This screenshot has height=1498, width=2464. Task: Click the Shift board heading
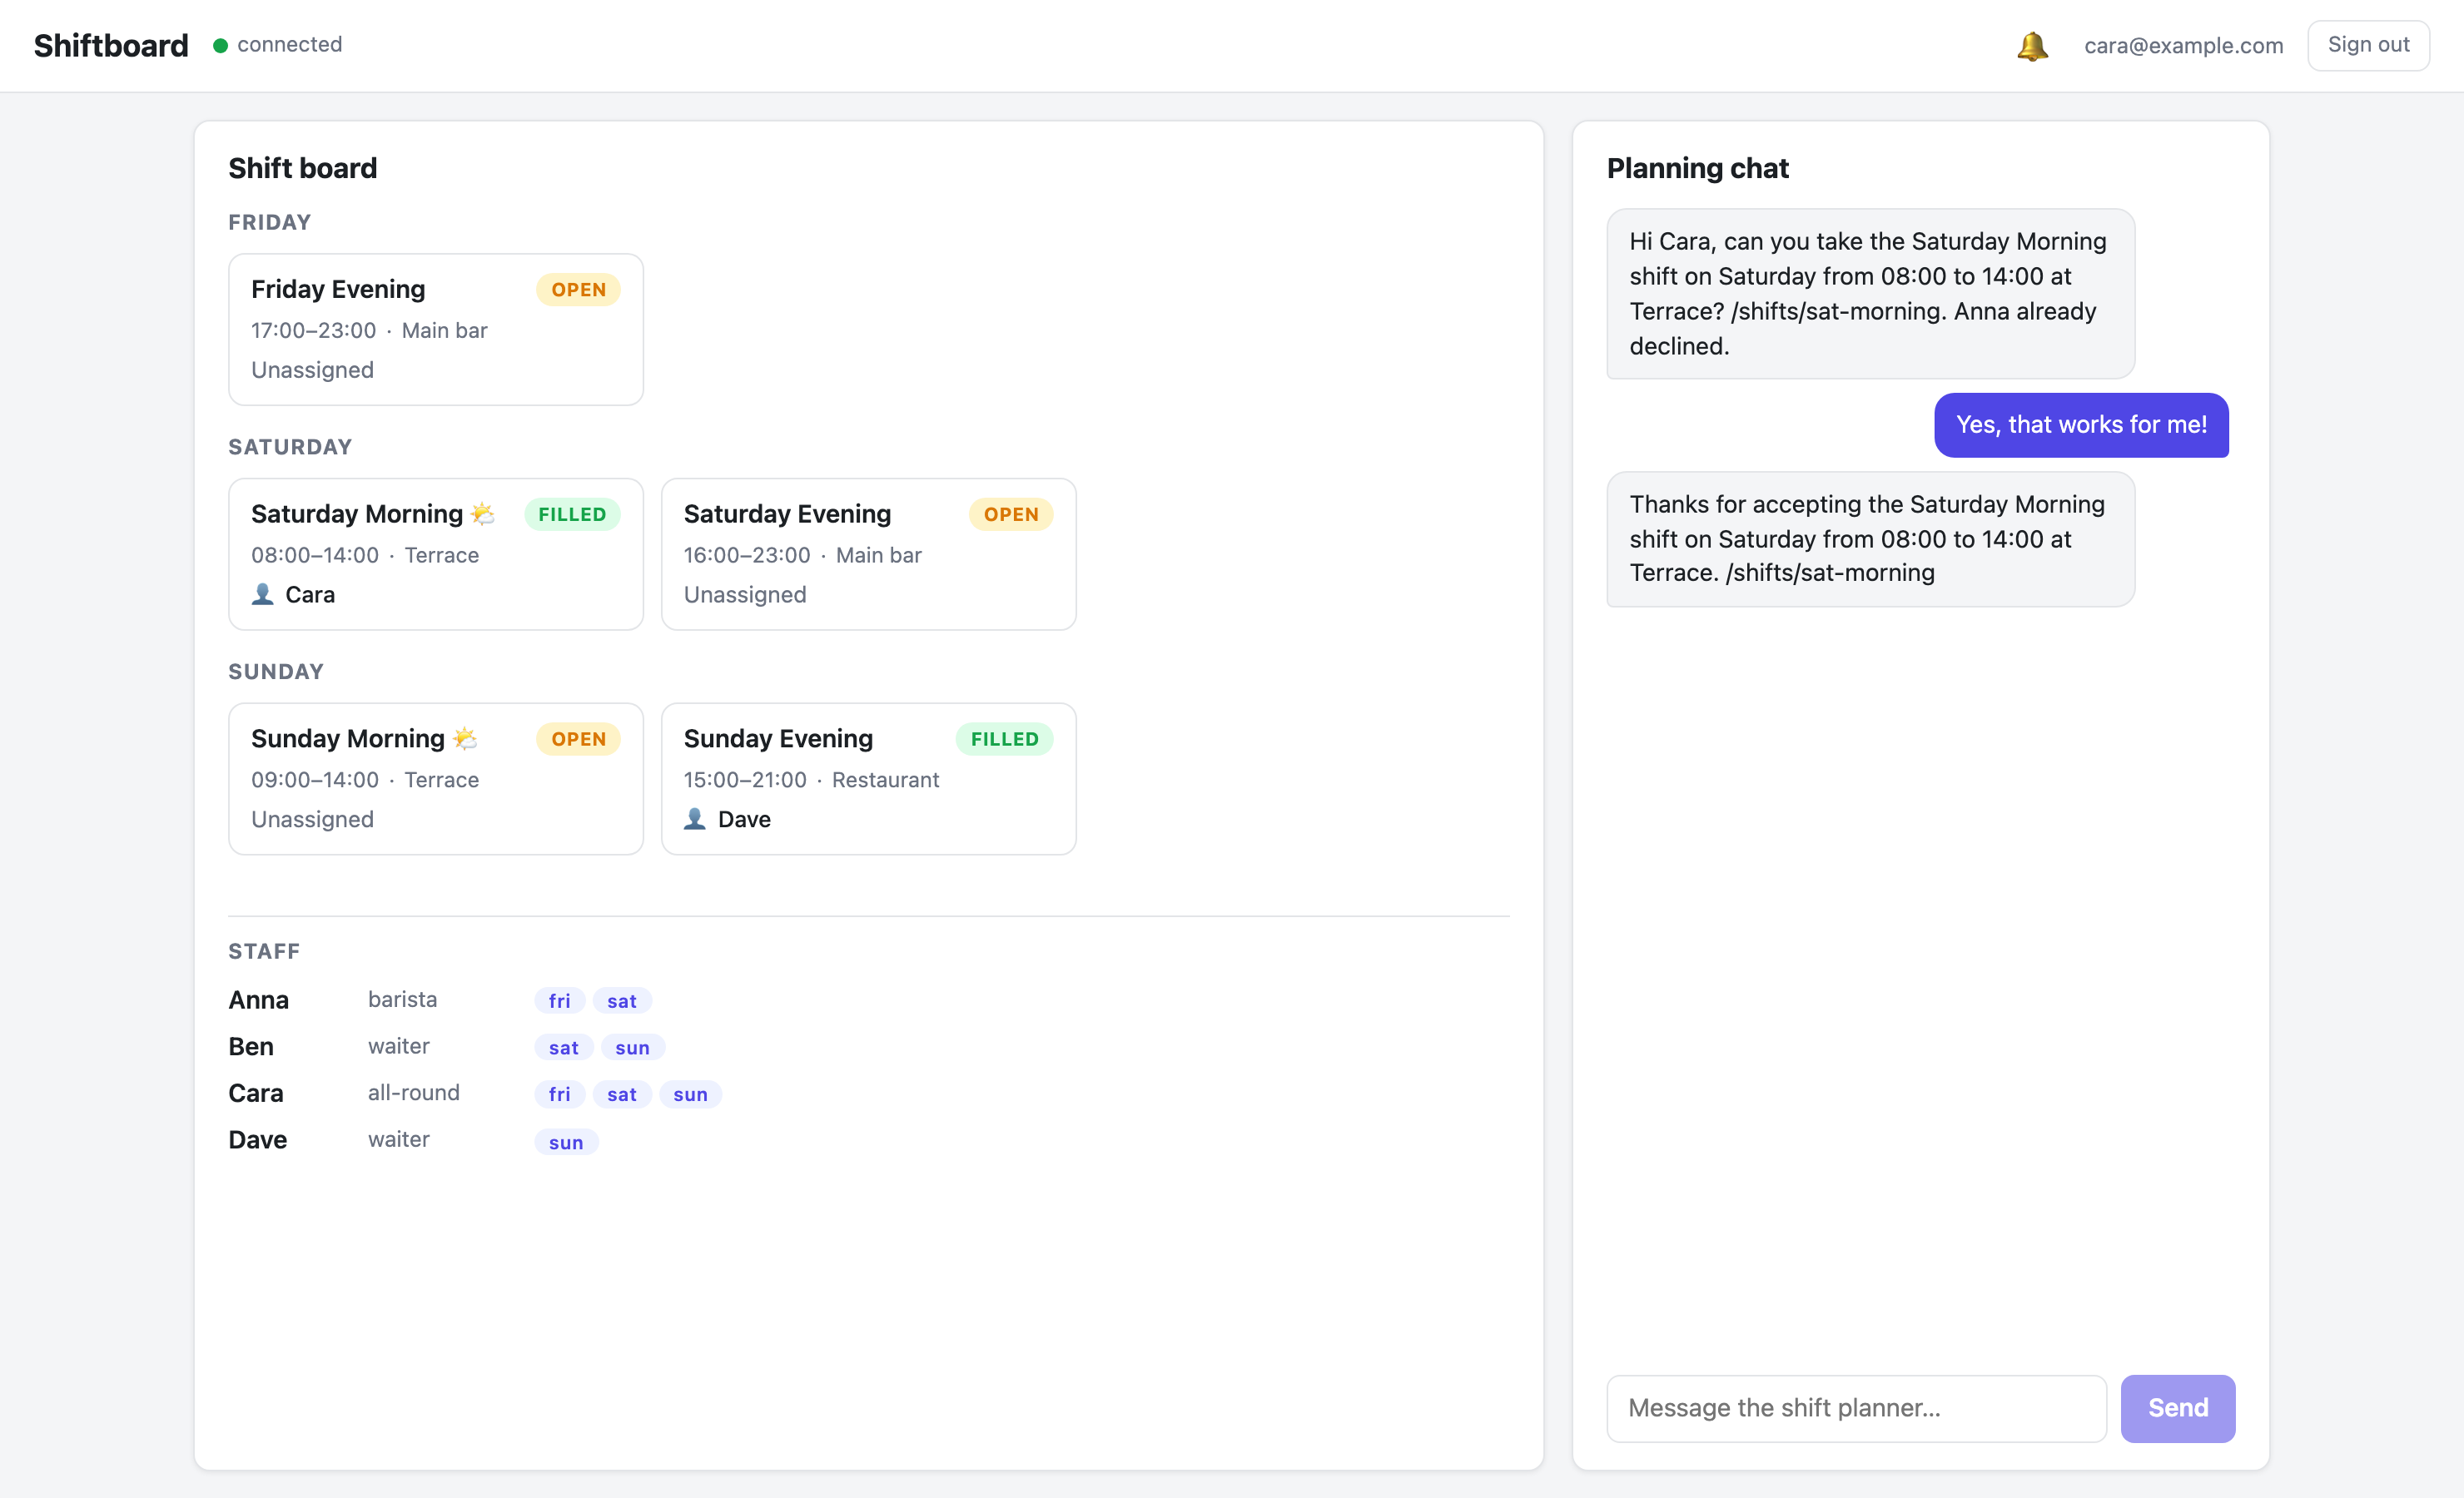click(x=303, y=168)
